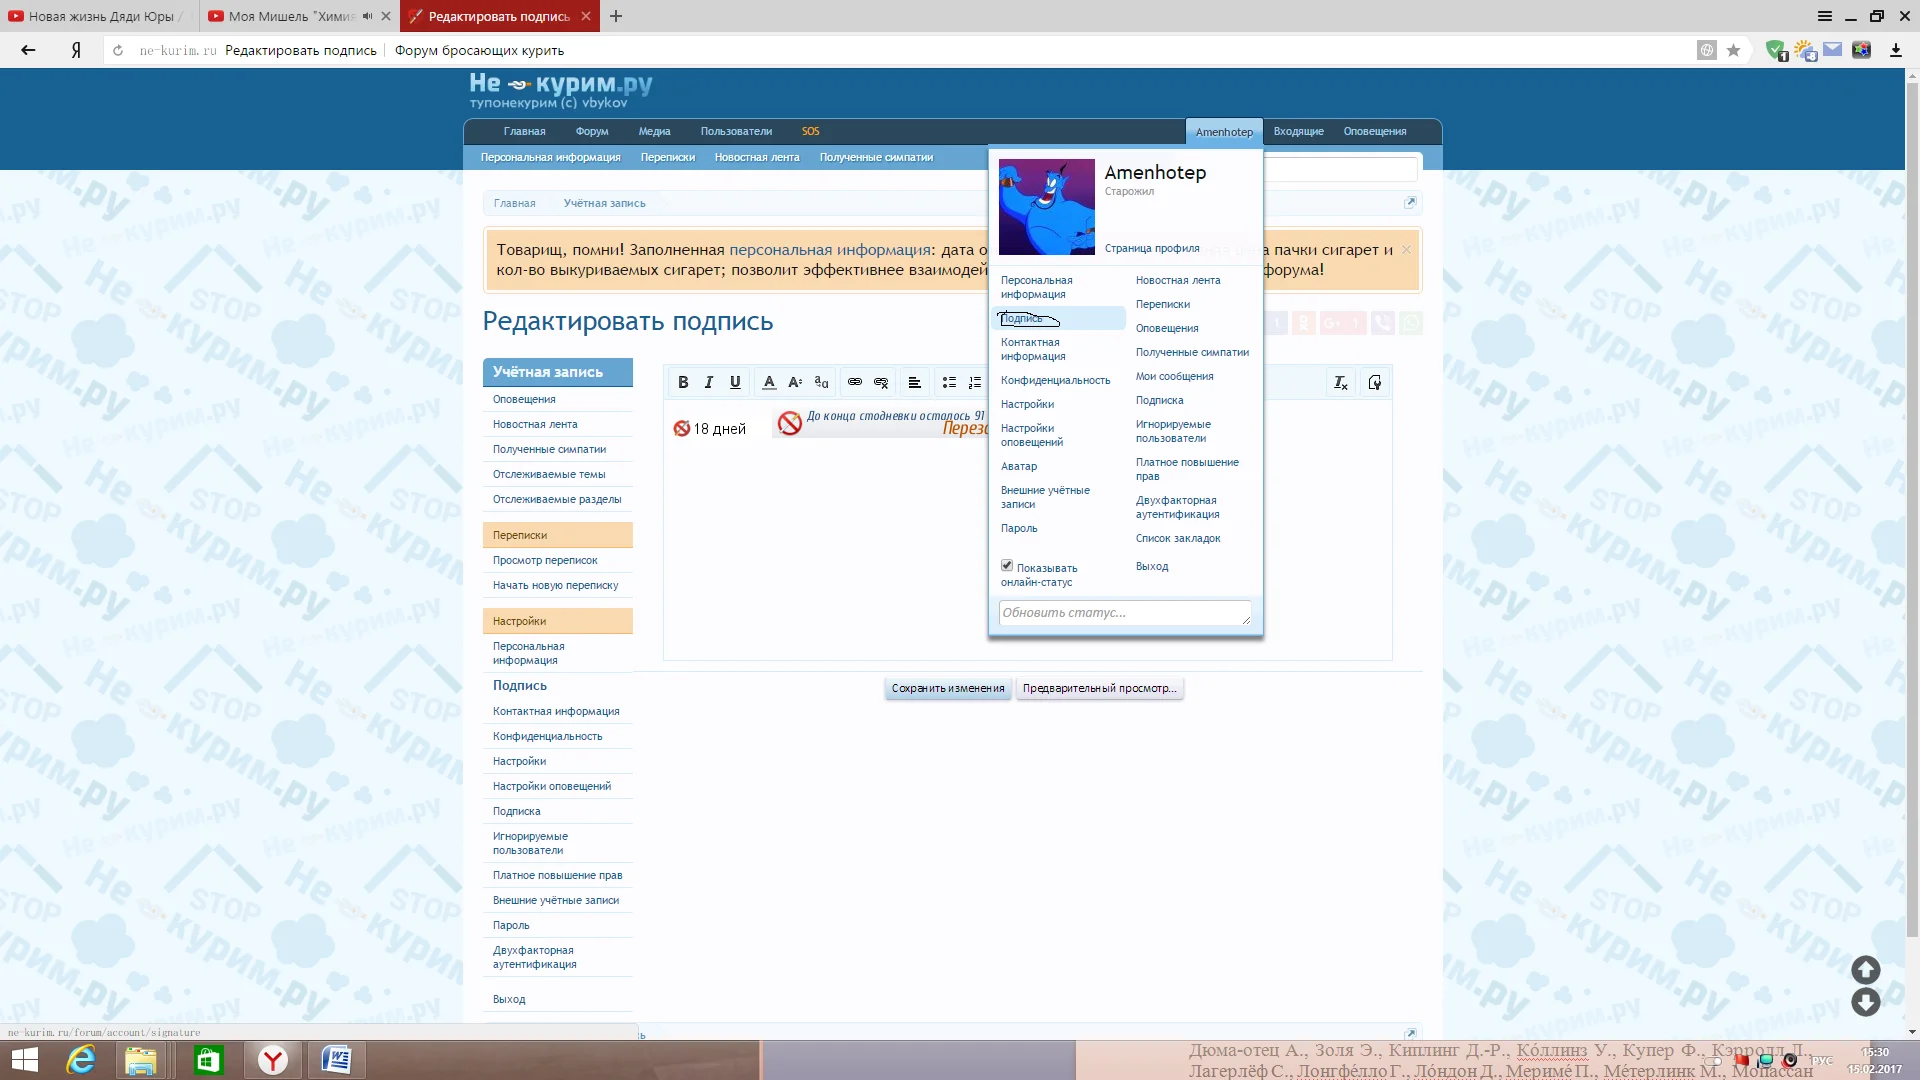Screen dimensions: 1920x1080
Task: Open Форум in main navigation
Action: 592,131
